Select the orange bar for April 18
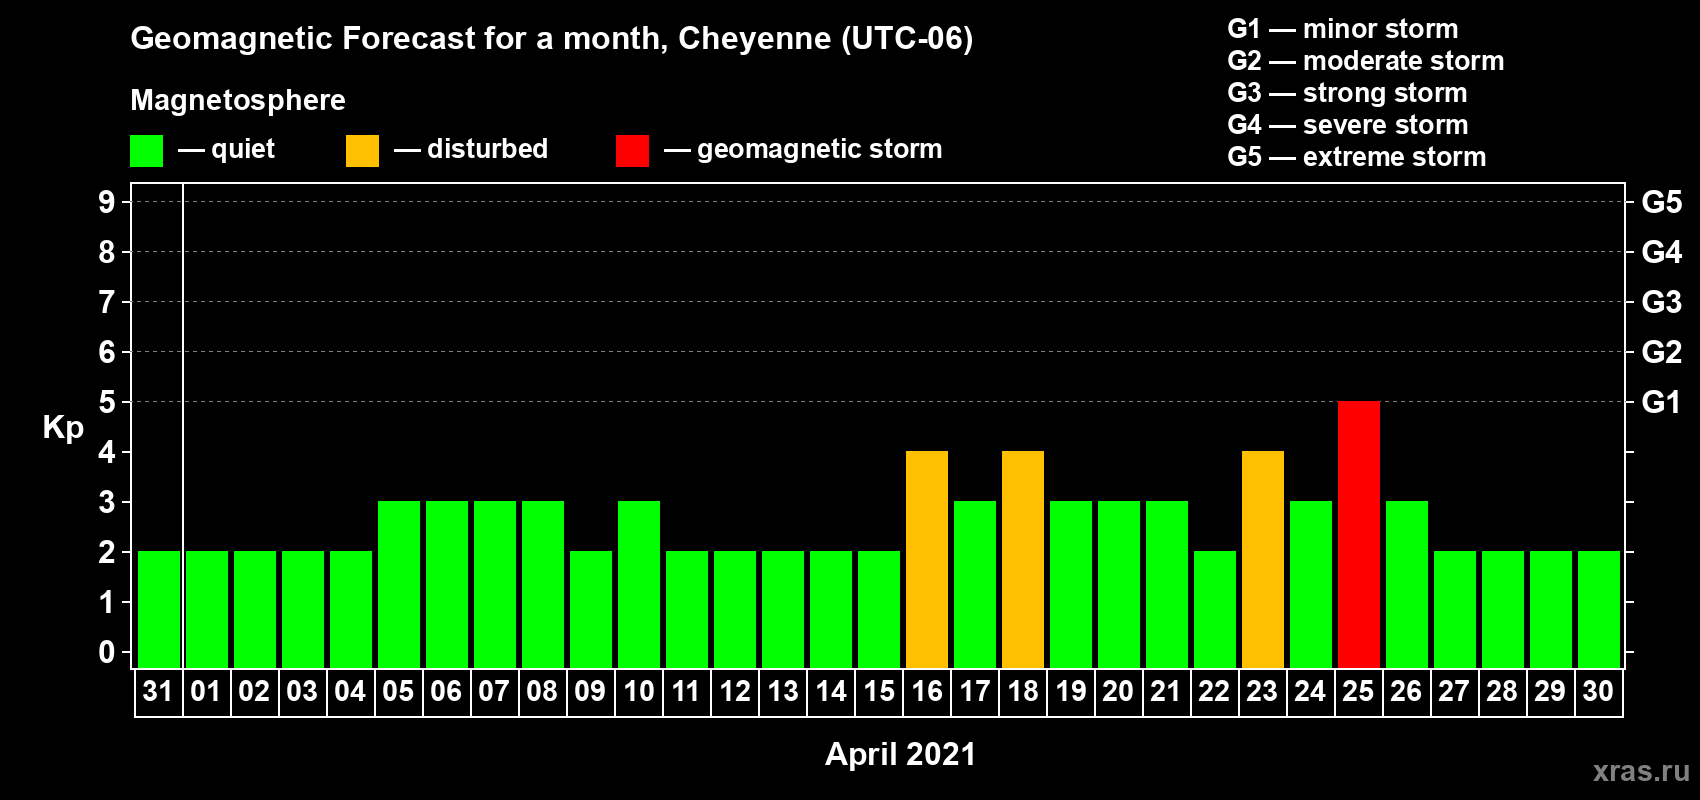This screenshot has height=800, width=1700. click(1023, 559)
